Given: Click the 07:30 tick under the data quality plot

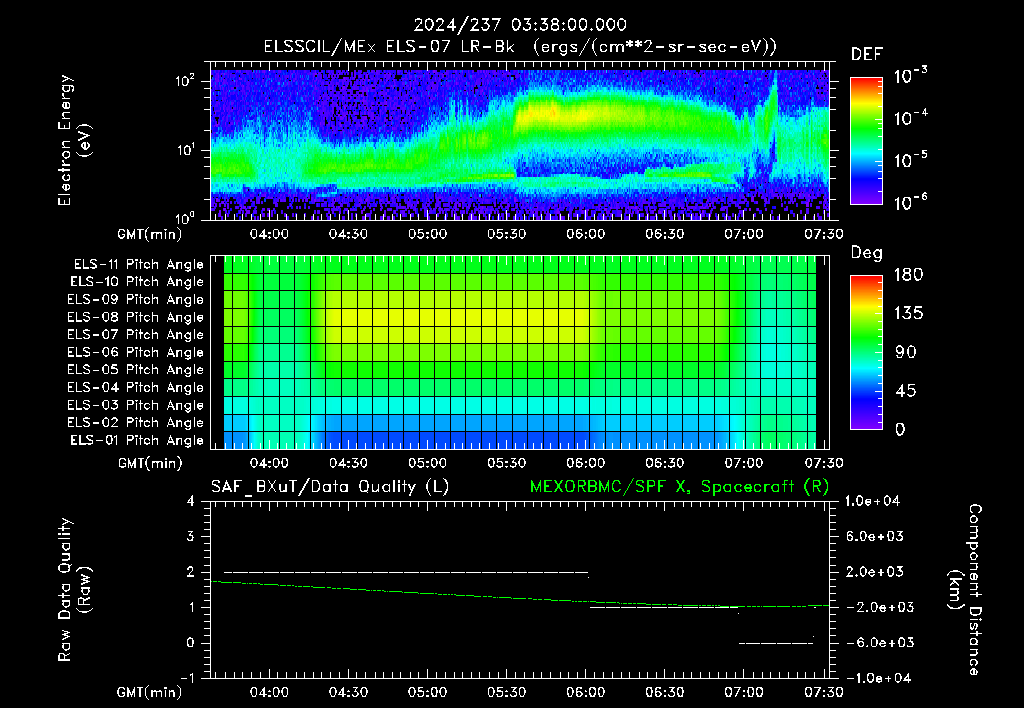Looking at the screenshot, I should [x=824, y=692].
